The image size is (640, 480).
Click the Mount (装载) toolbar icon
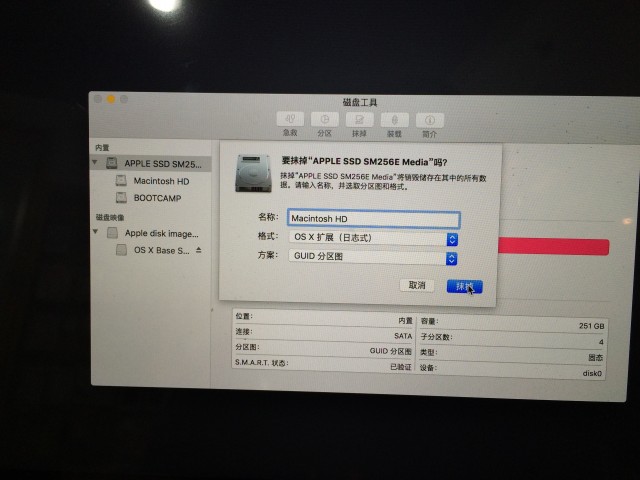point(394,120)
